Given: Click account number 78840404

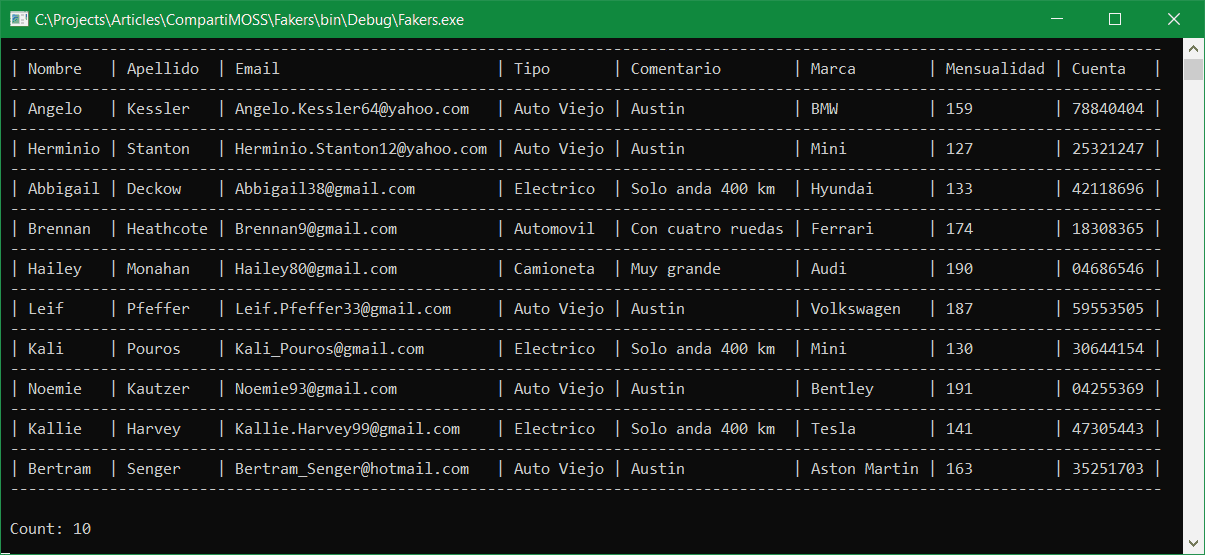Looking at the screenshot, I should pyautogui.click(x=1108, y=109).
